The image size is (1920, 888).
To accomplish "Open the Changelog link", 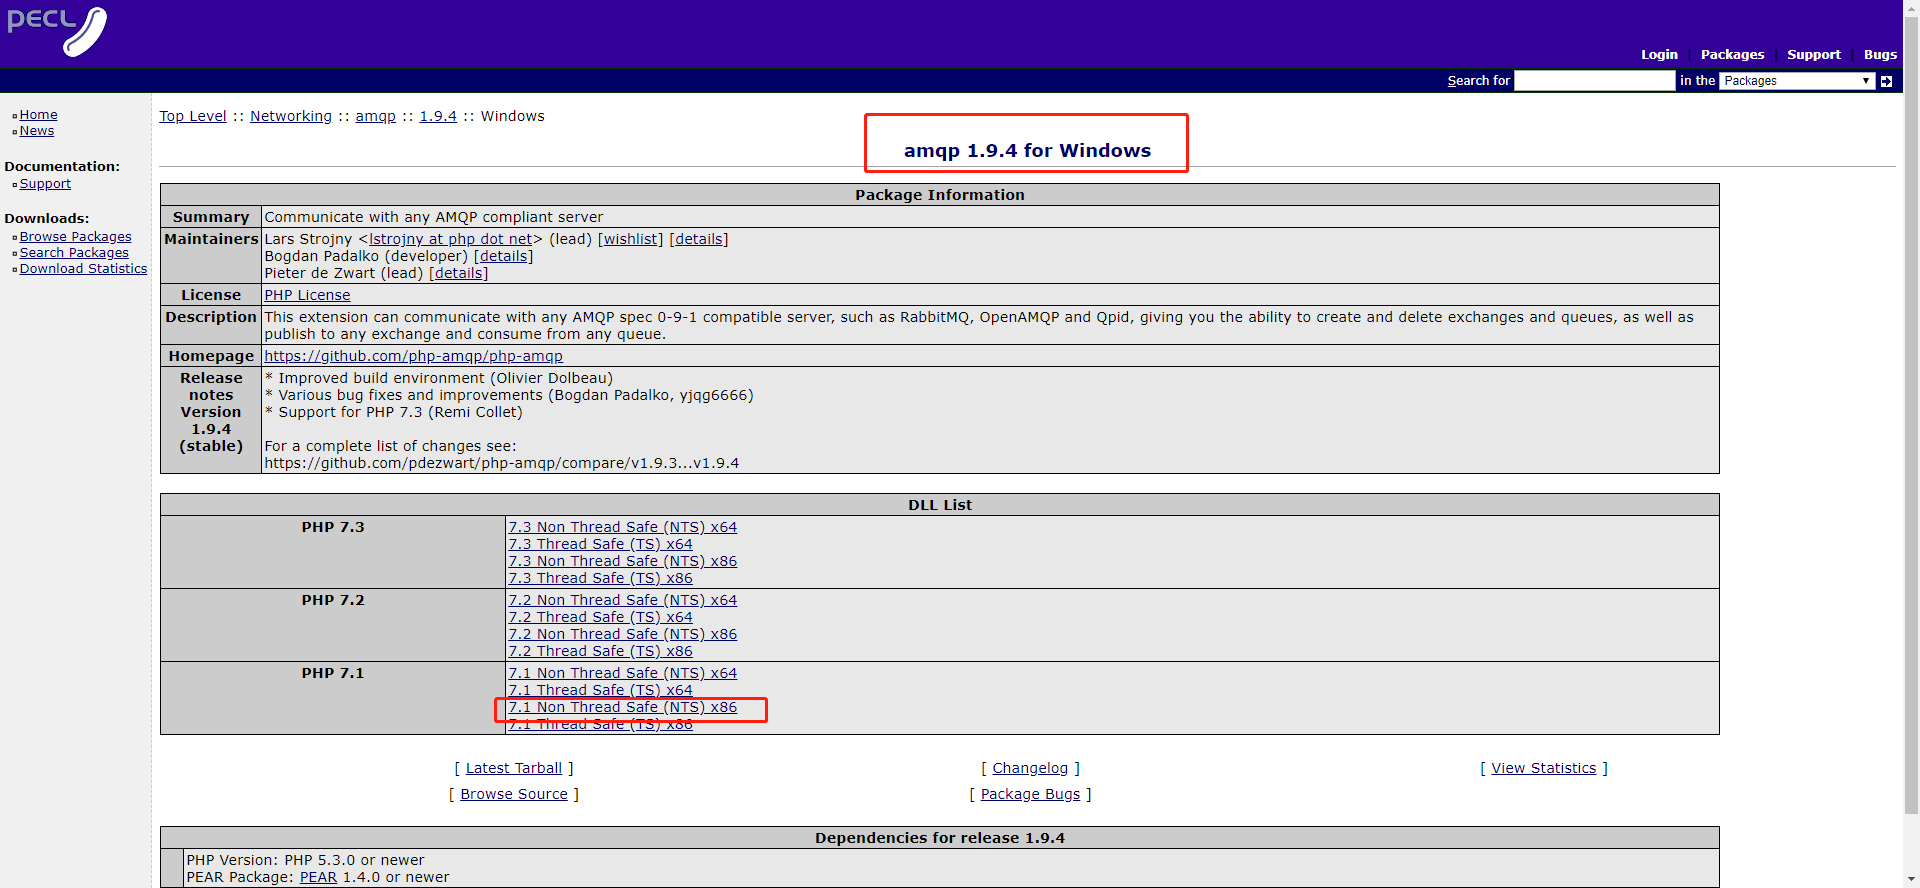I will point(1030,768).
